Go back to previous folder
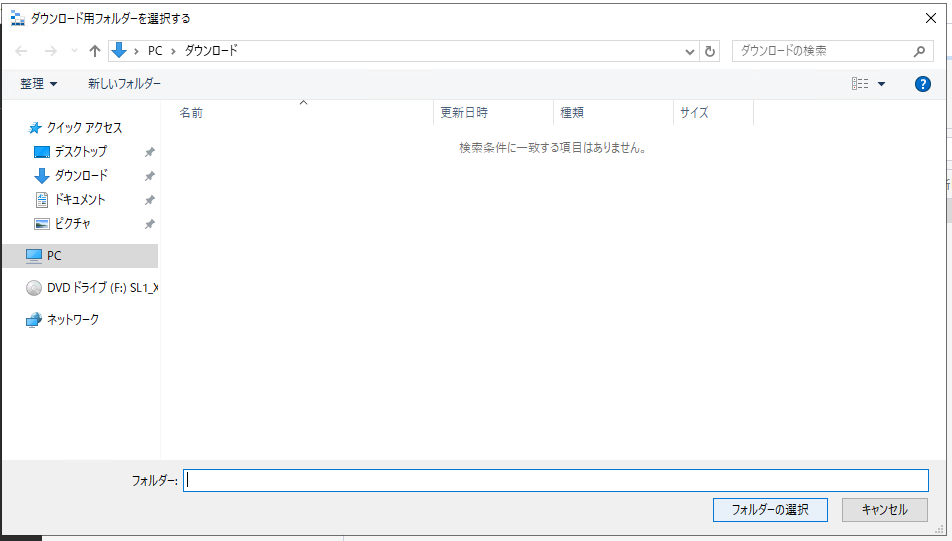This screenshot has width=952, height=541. tap(21, 51)
